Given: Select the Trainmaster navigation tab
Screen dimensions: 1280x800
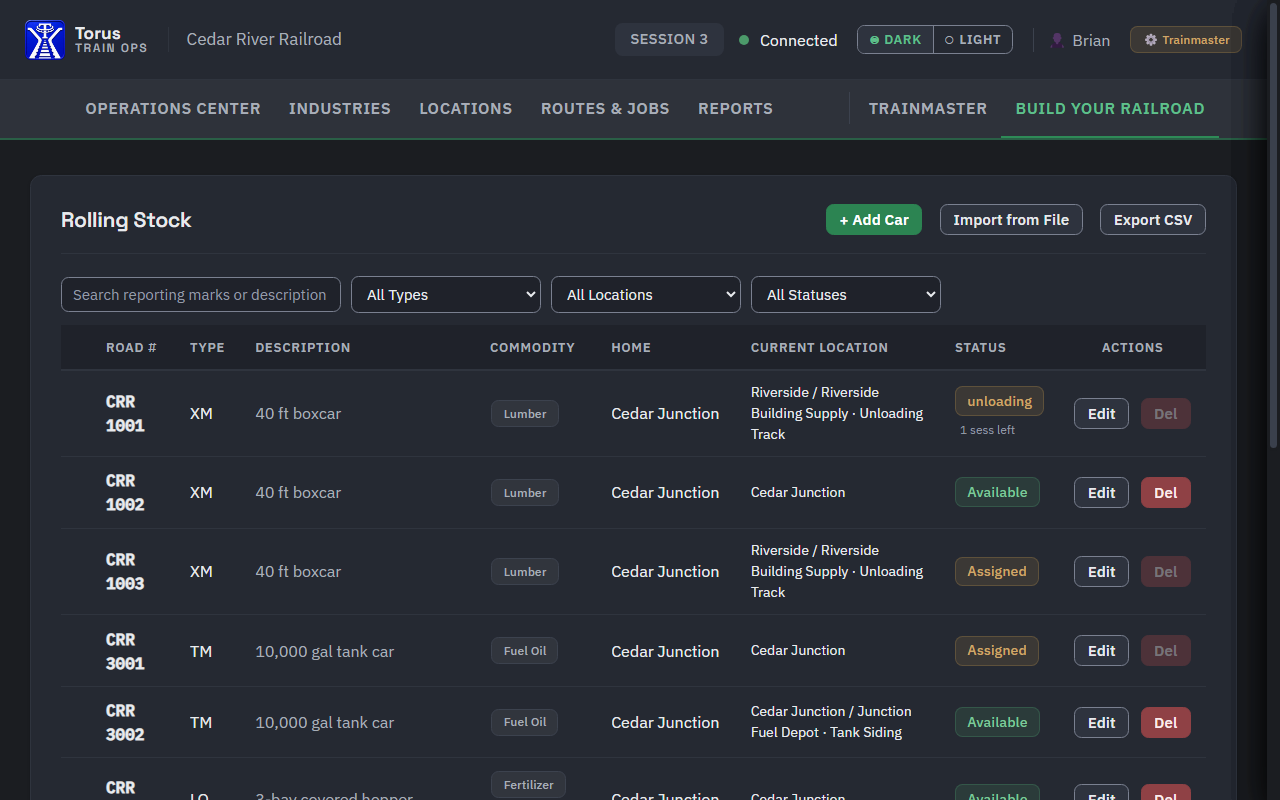Looking at the screenshot, I should pyautogui.click(x=928, y=109).
